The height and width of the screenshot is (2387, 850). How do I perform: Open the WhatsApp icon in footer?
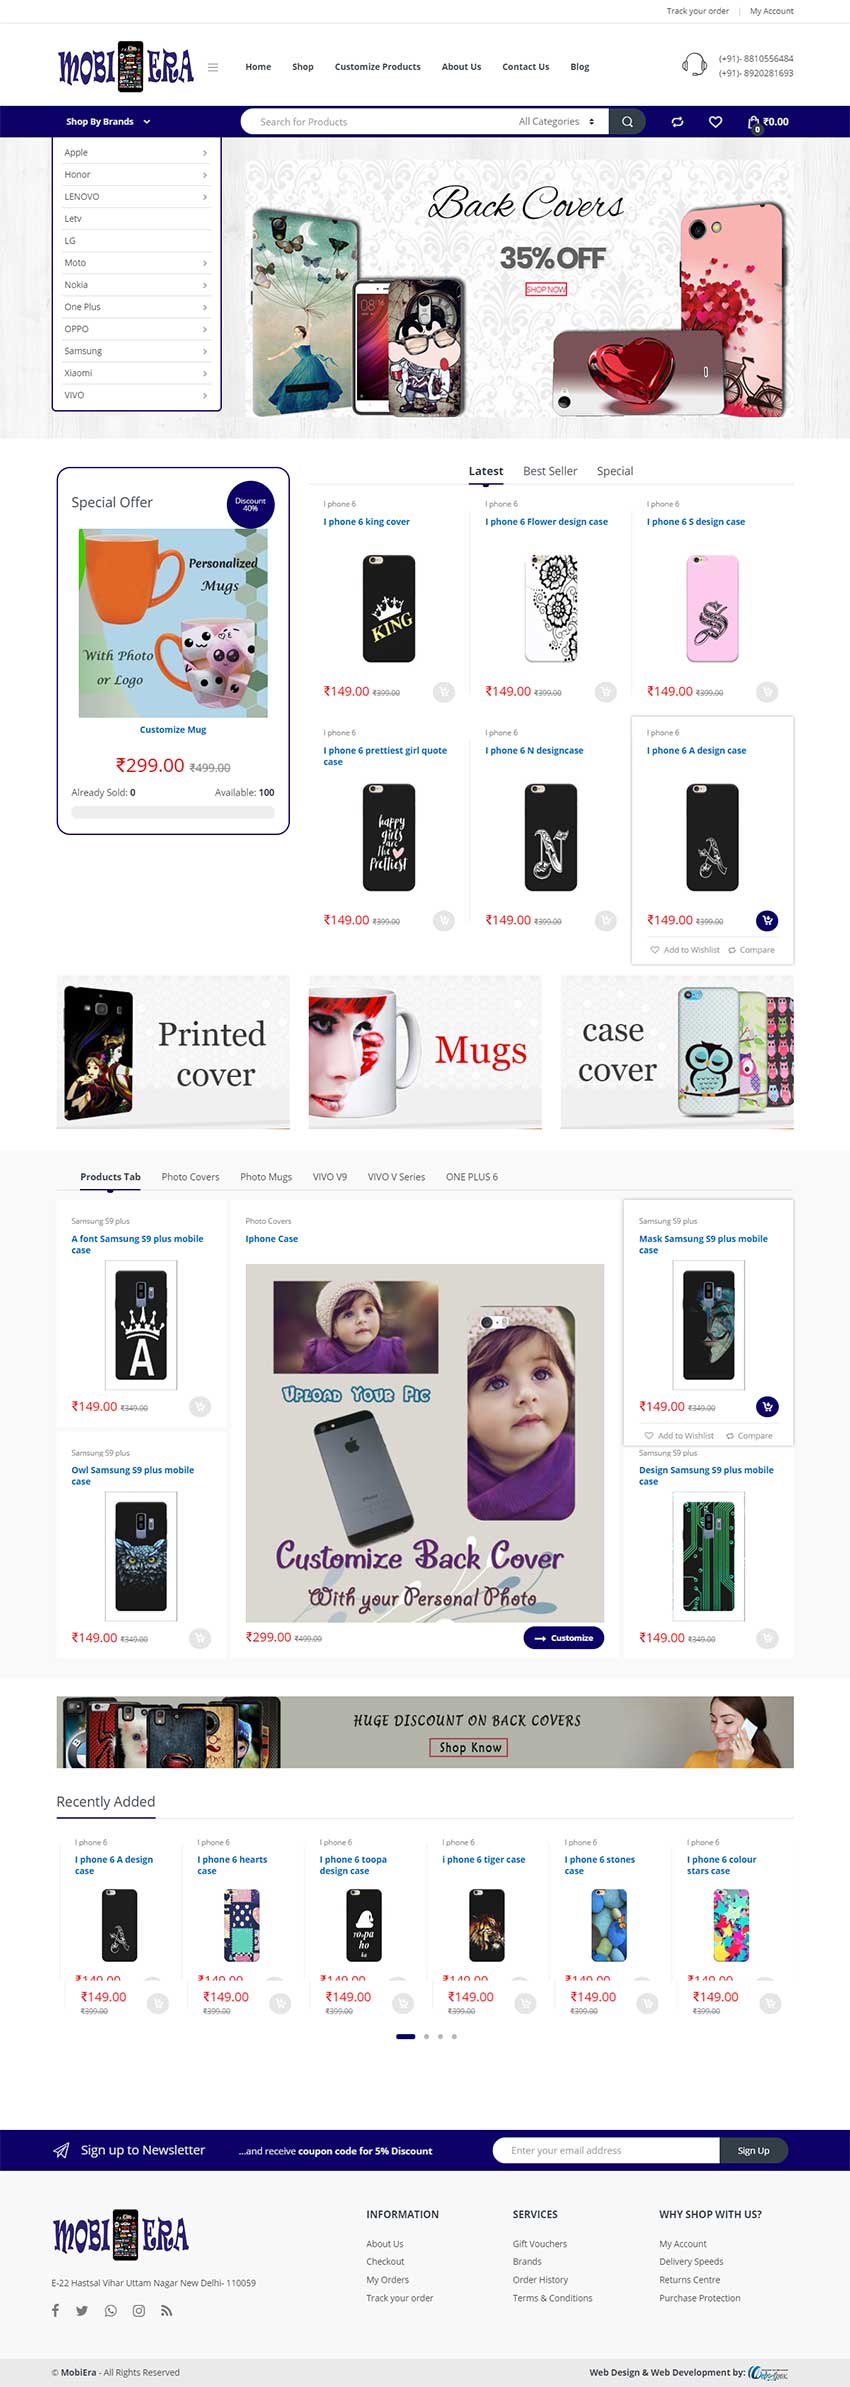click(111, 2311)
